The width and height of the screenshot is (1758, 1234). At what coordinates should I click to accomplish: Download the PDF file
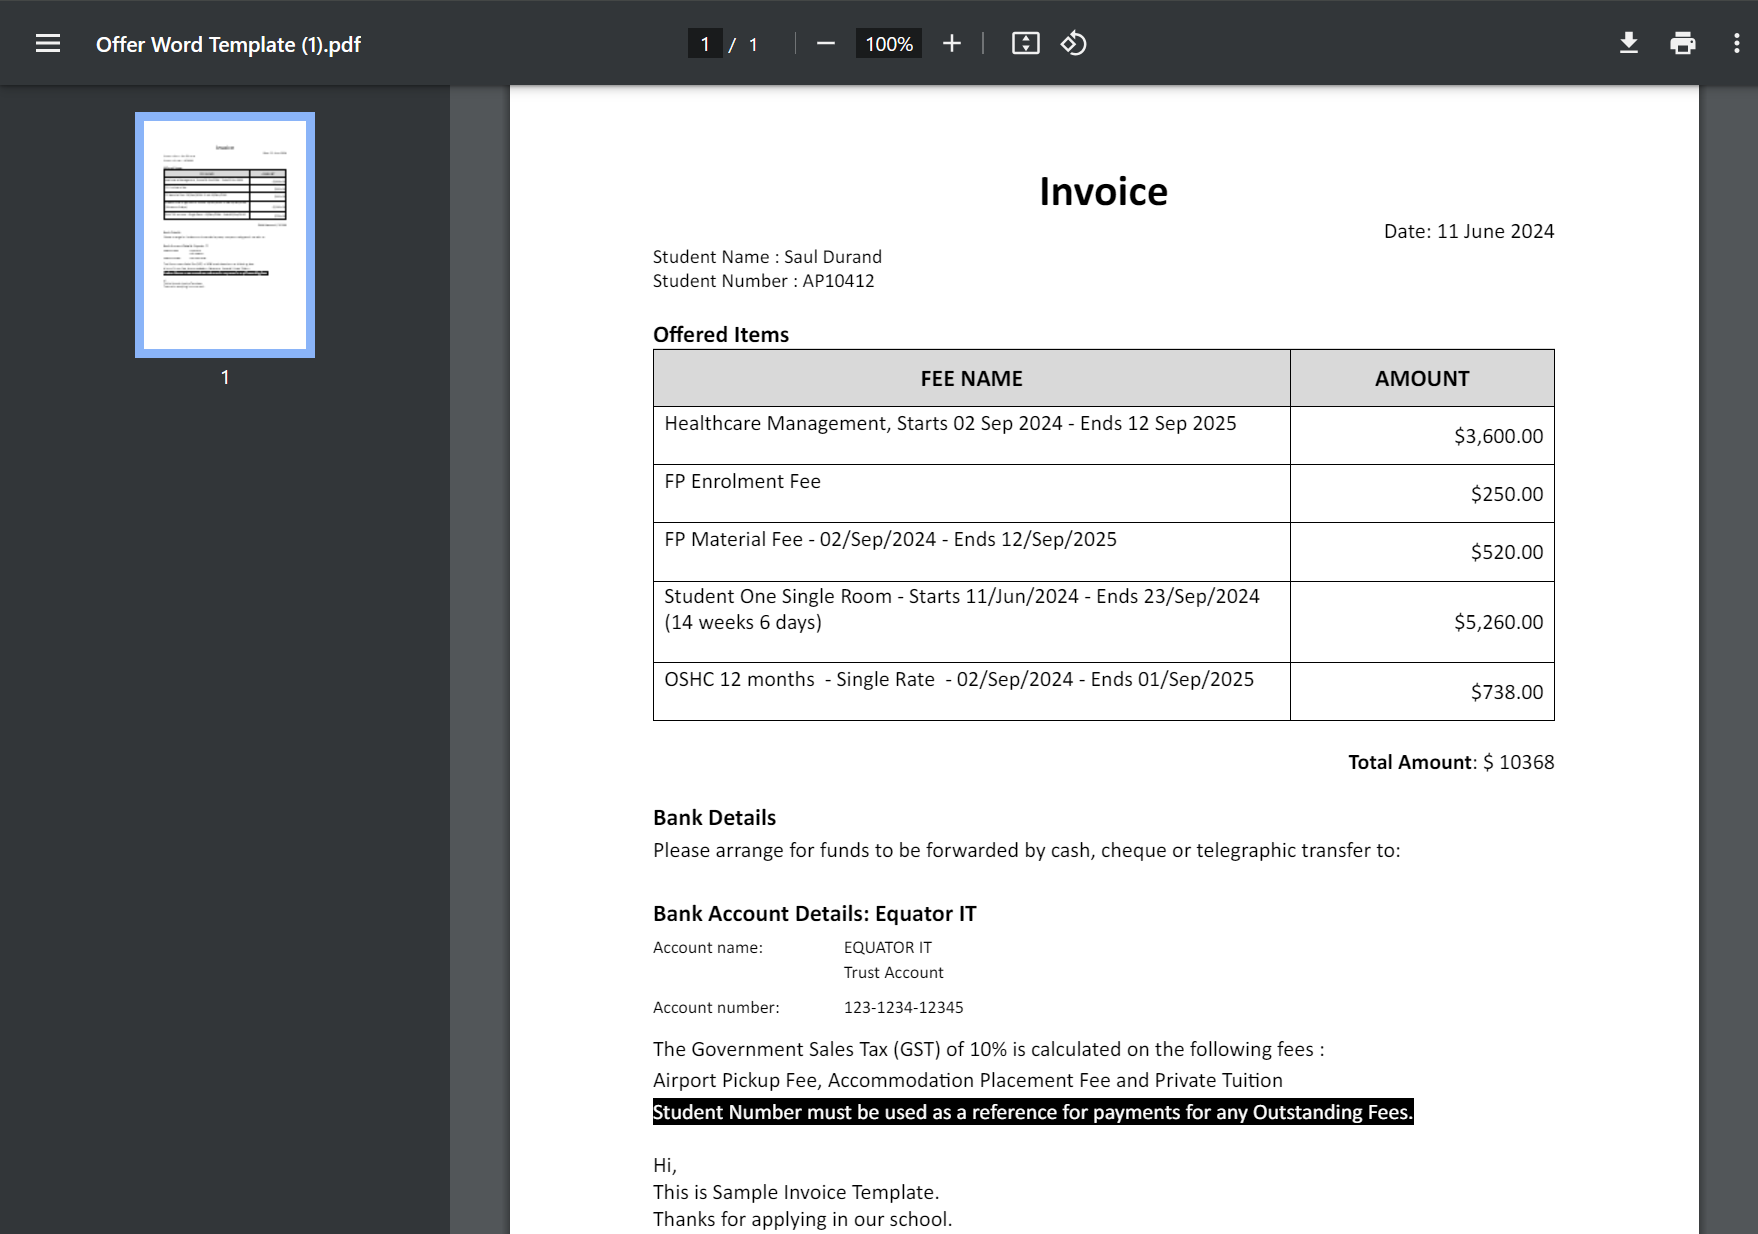tap(1629, 44)
